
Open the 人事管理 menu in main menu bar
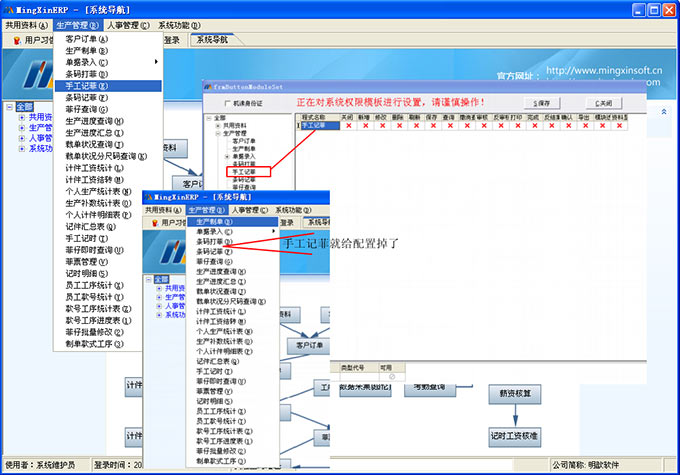tap(128, 26)
